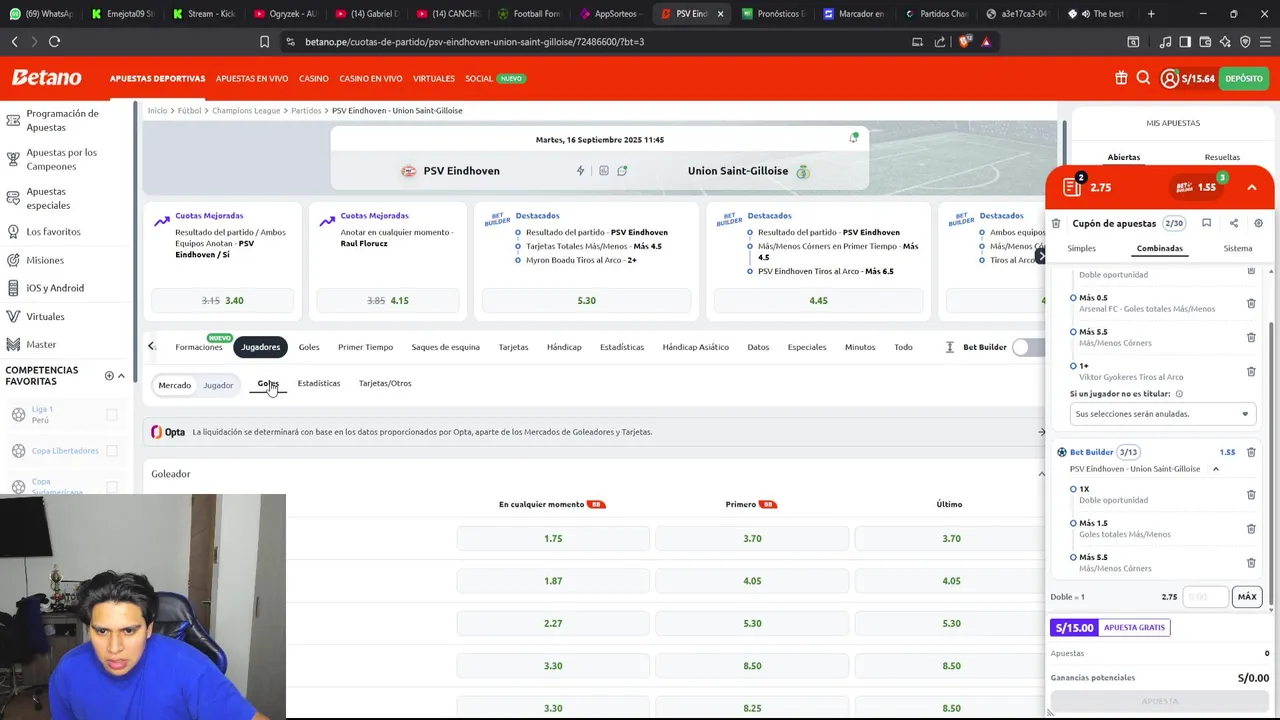Switch view to Jugador

pyautogui.click(x=218, y=385)
